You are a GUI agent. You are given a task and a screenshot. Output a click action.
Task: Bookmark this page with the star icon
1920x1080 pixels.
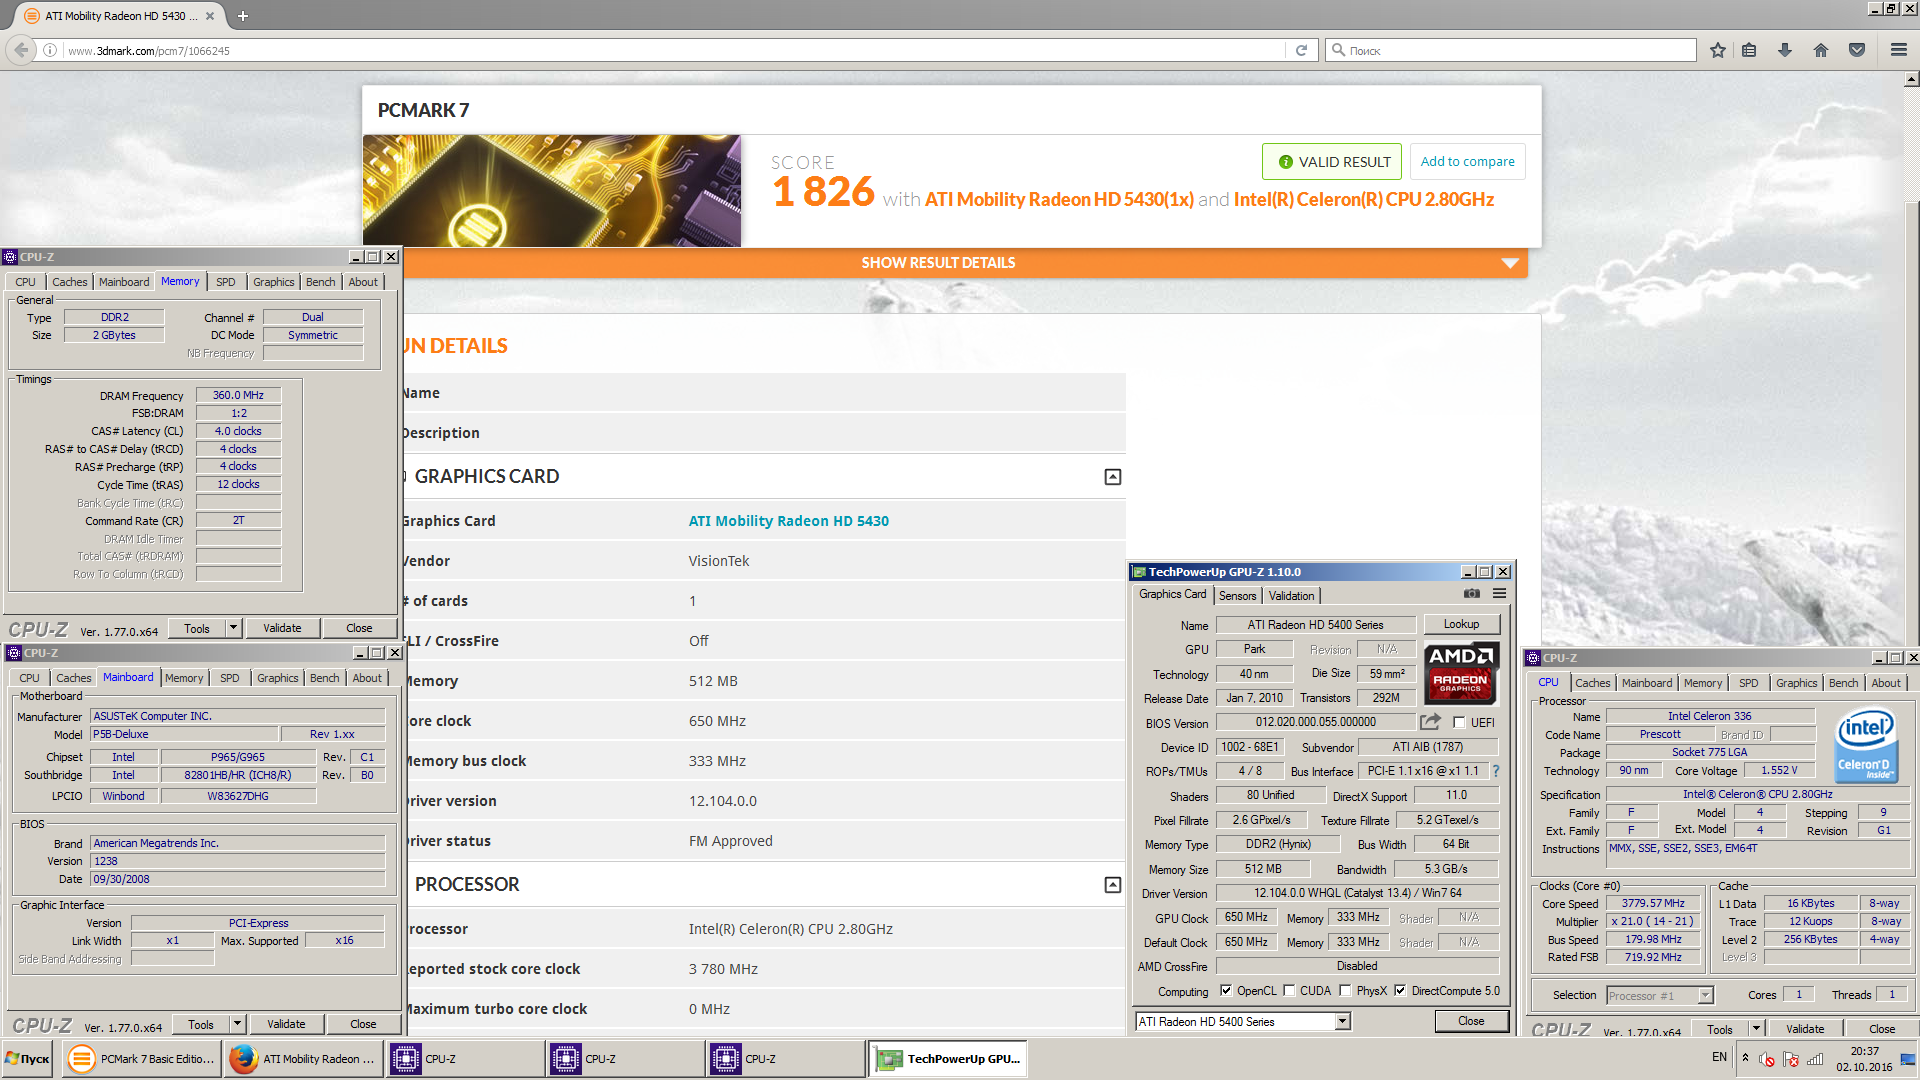pos(1718,50)
